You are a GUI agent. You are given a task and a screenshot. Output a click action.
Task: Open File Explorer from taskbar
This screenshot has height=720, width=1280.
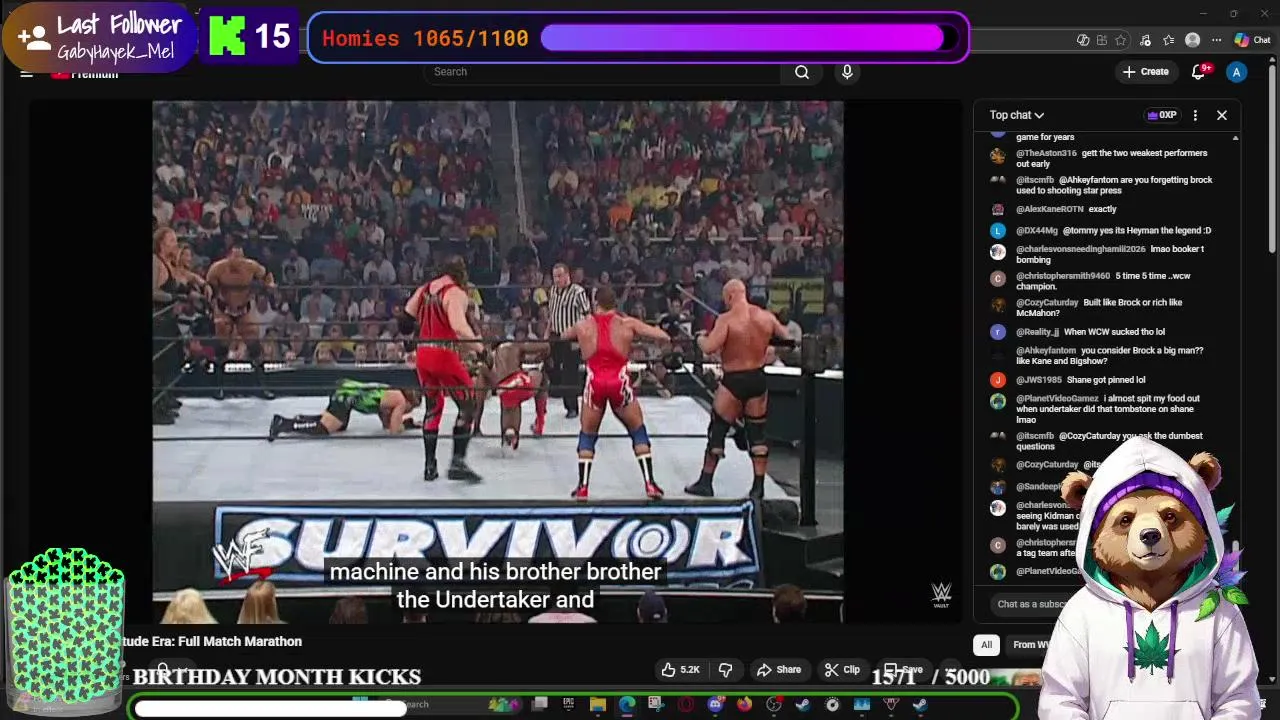point(598,705)
